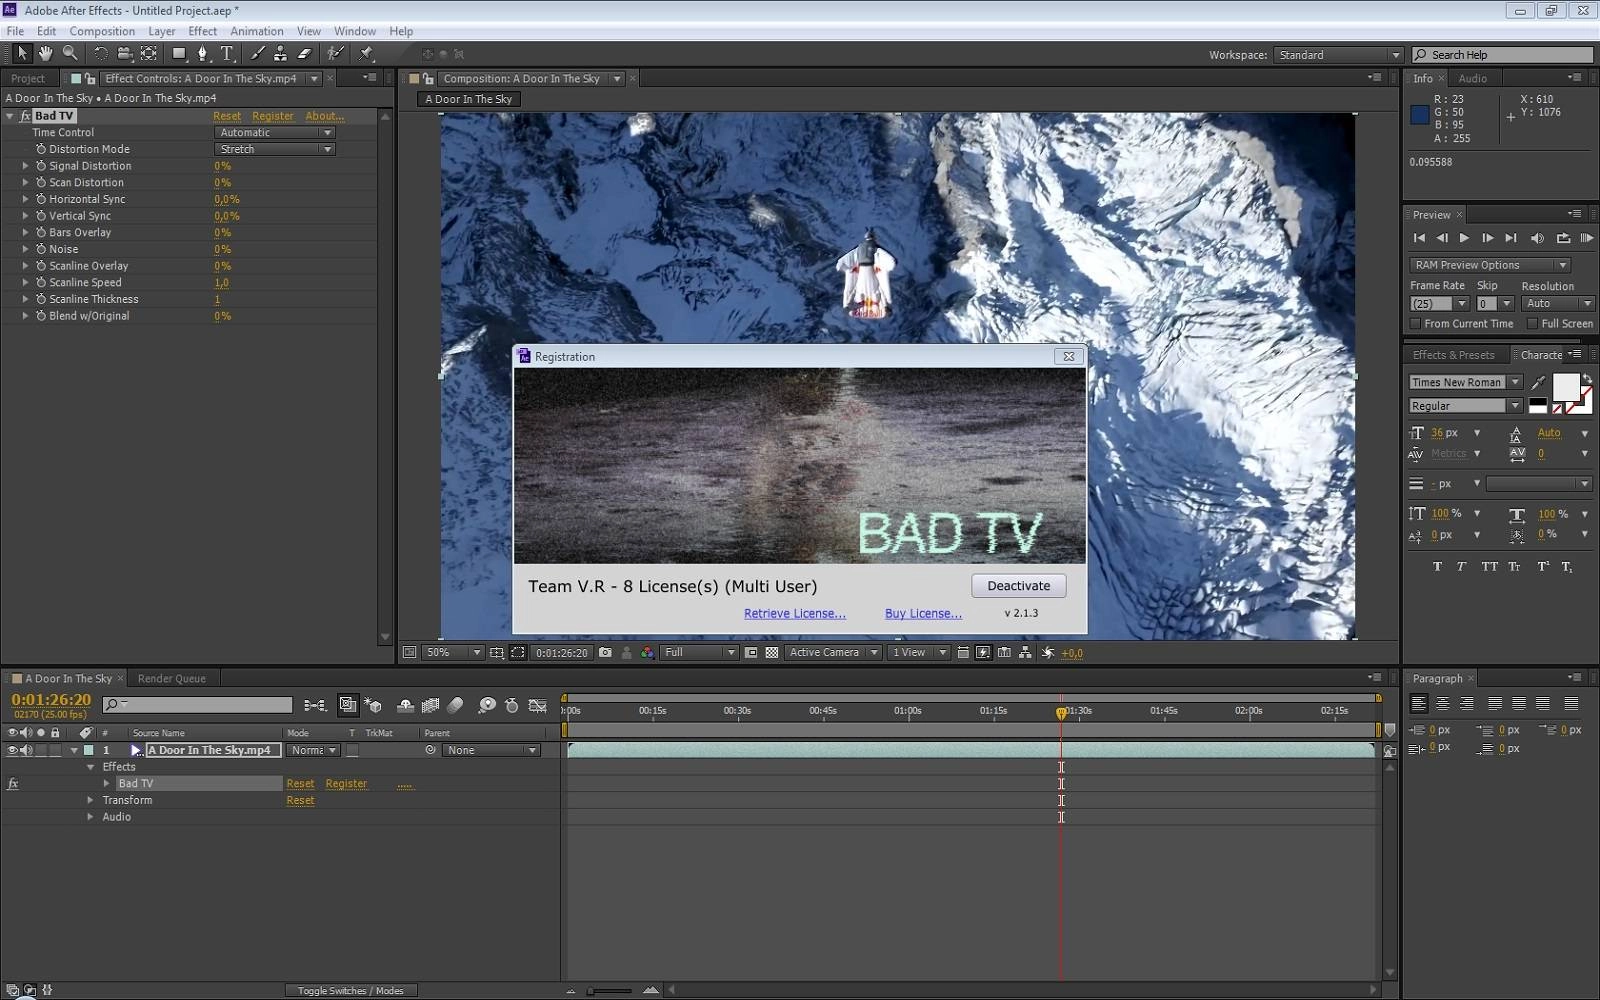Toggle transparency grid in viewer
1600x1000 pixels.
click(x=772, y=652)
